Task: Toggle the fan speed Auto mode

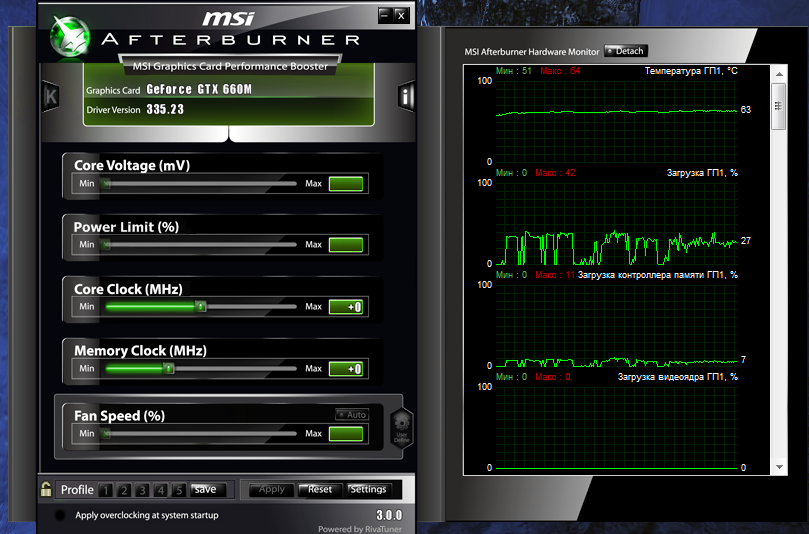Action: (352, 414)
